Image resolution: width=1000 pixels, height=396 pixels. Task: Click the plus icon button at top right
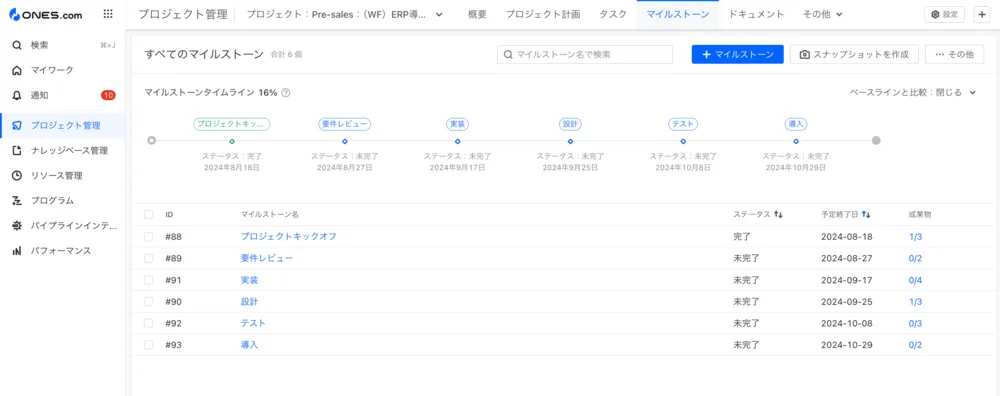pyautogui.click(x=982, y=14)
